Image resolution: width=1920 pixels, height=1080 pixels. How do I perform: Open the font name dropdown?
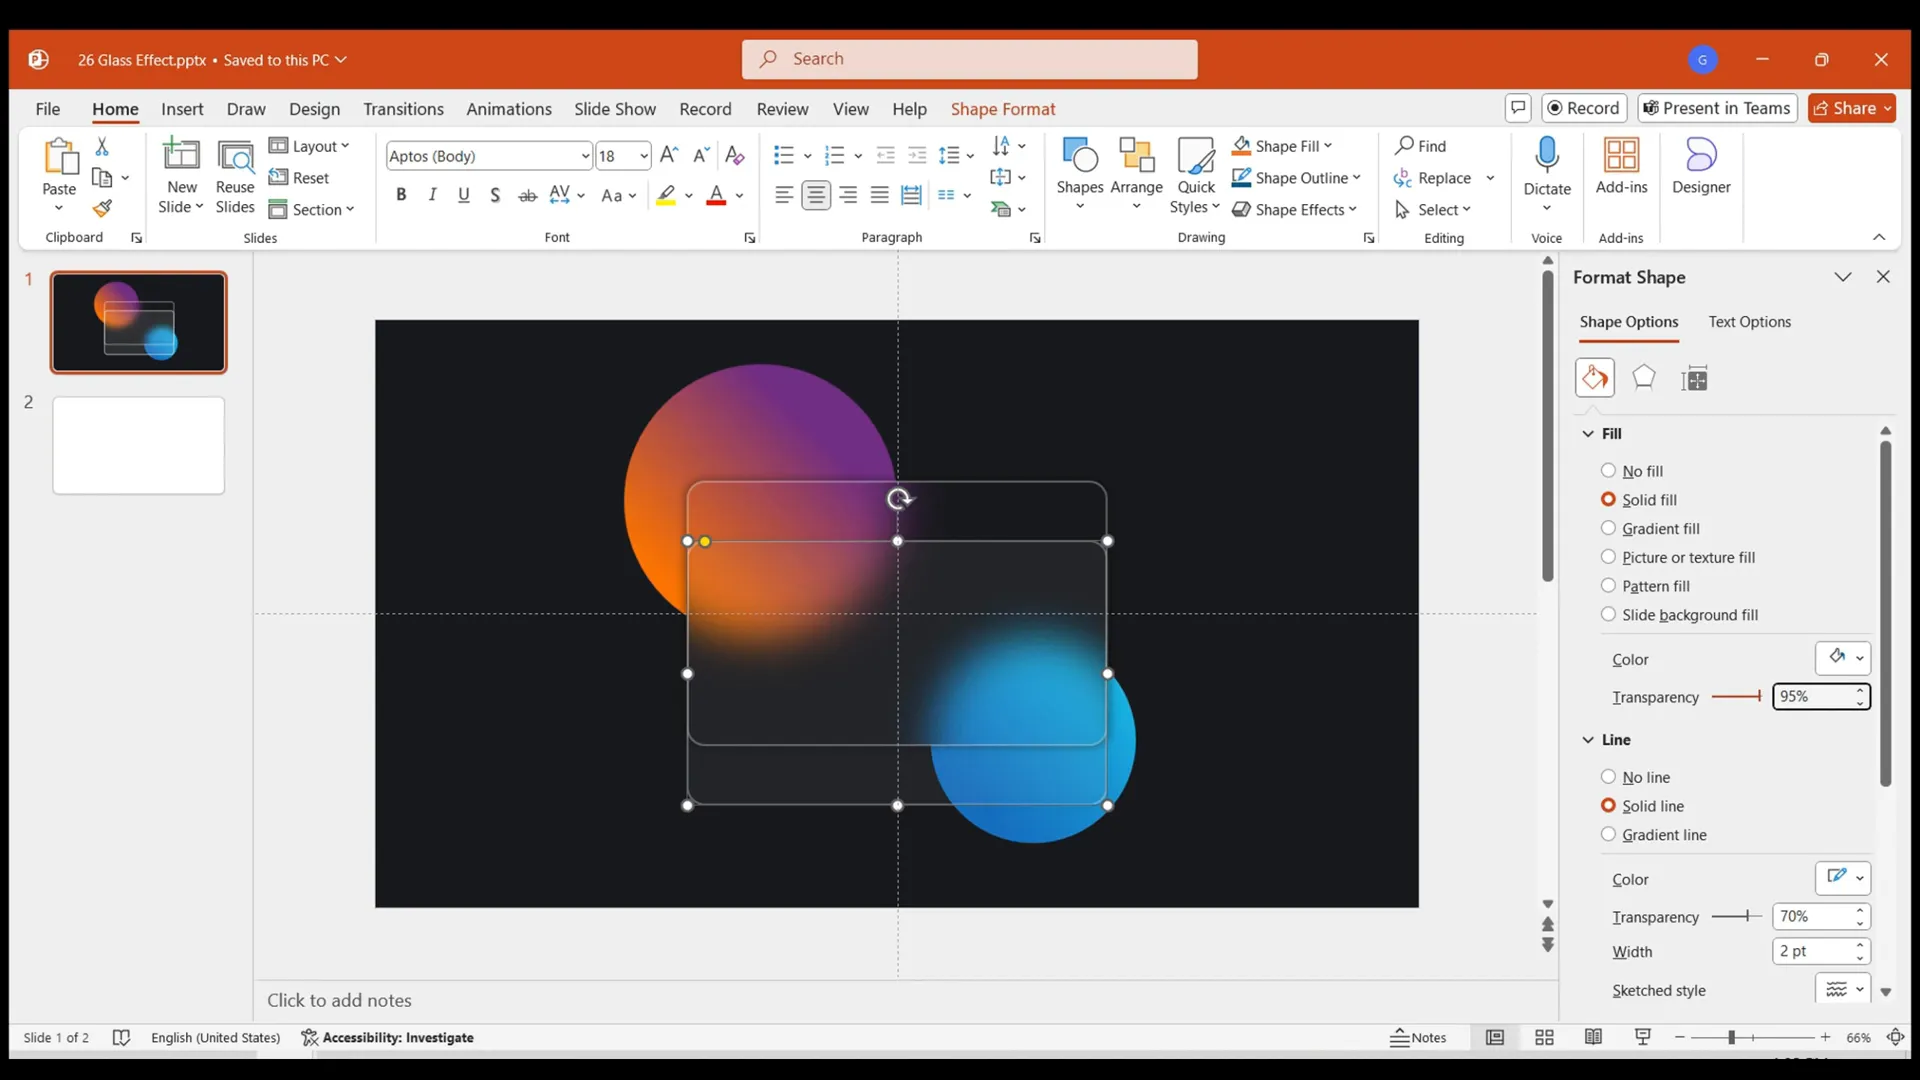pyautogui.click(x=585, y=156)
